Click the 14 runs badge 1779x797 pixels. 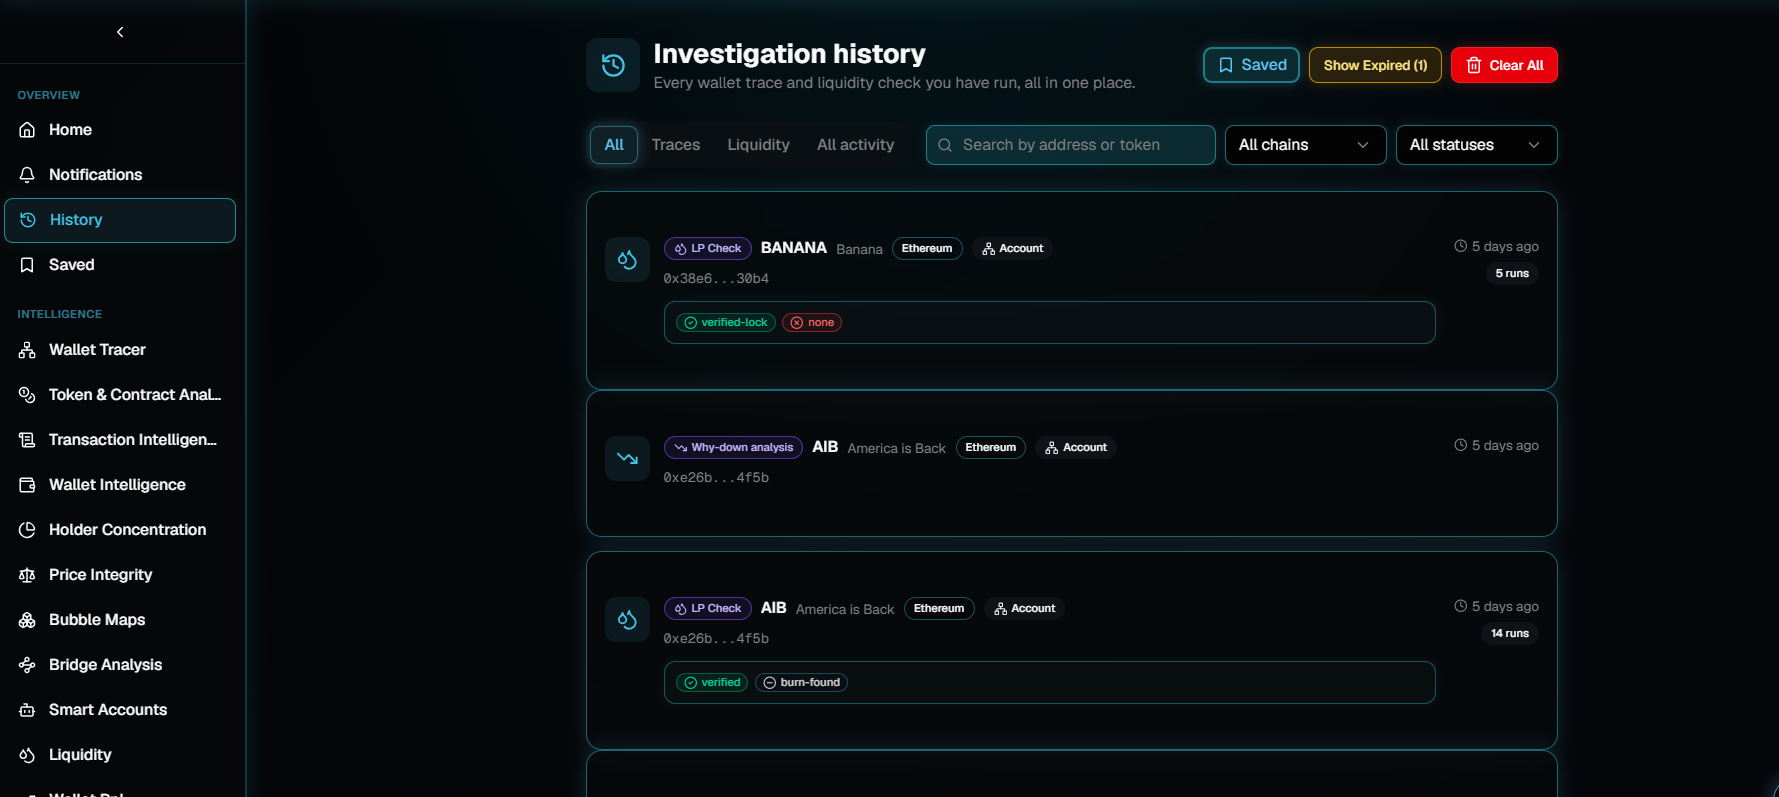click(x=1510, y=633)
